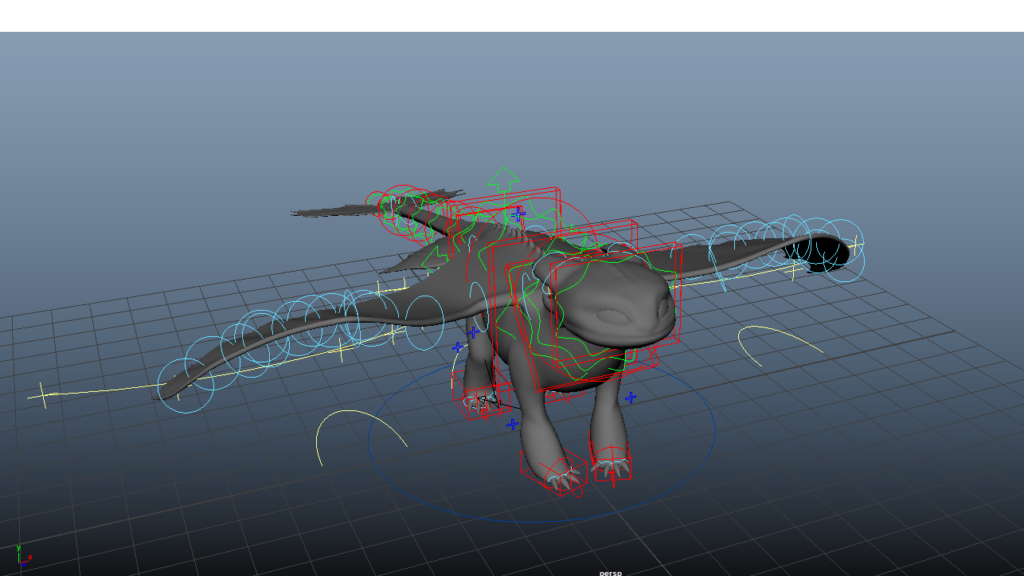The height and width of the screenshot is (576, 1024).
Task: Select the yellow cross at far left curve end
Action: [x=43, y=395]
